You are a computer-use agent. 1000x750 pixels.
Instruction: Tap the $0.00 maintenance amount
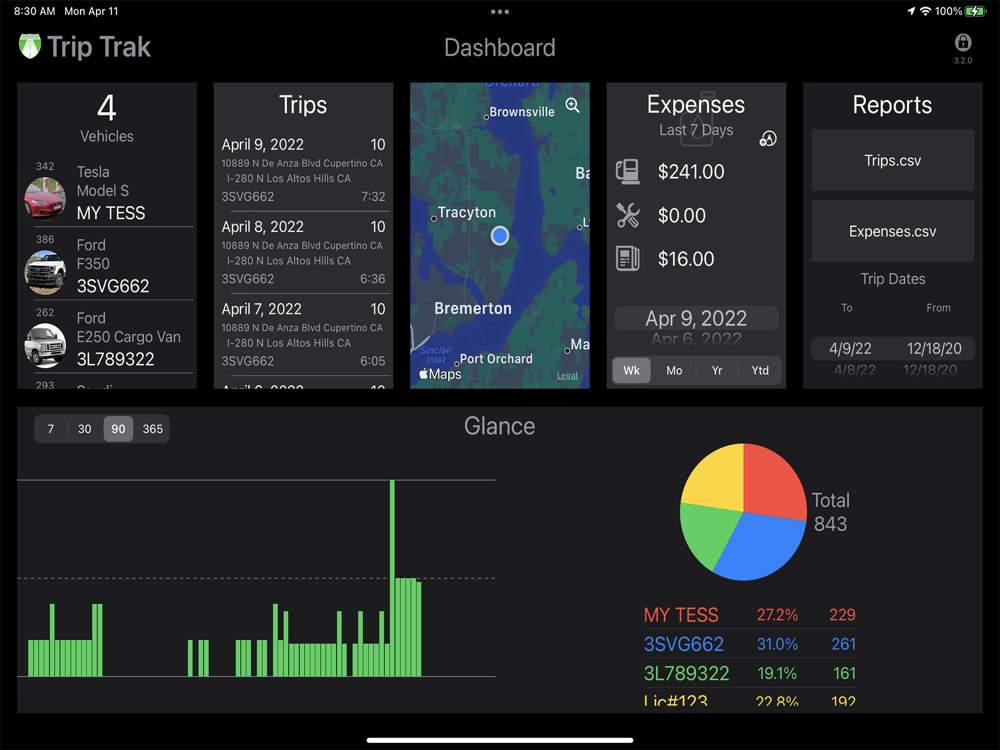coord(682,216)
